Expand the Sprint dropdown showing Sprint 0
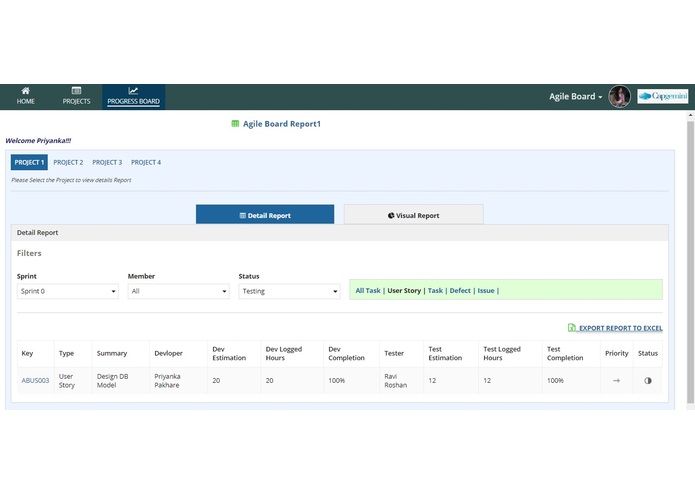The width and height of the screenshot is (695, 494). [x=68, y=291]
